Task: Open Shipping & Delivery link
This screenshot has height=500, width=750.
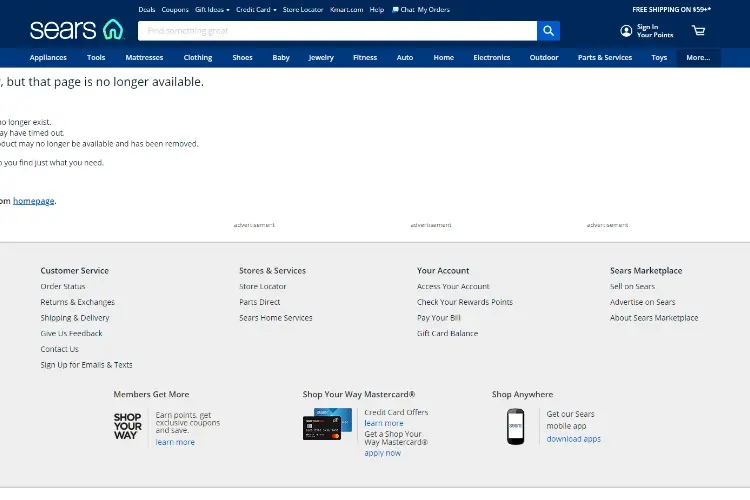Action: coord(75,318)
